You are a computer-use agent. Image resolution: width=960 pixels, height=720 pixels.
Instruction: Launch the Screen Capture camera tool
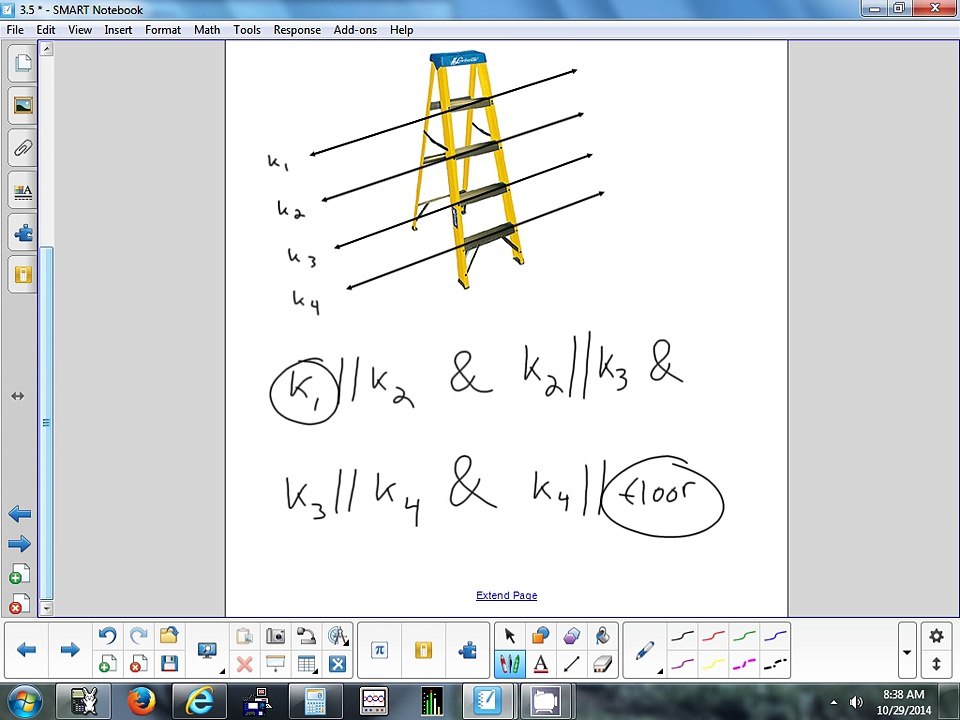(276, 636)
